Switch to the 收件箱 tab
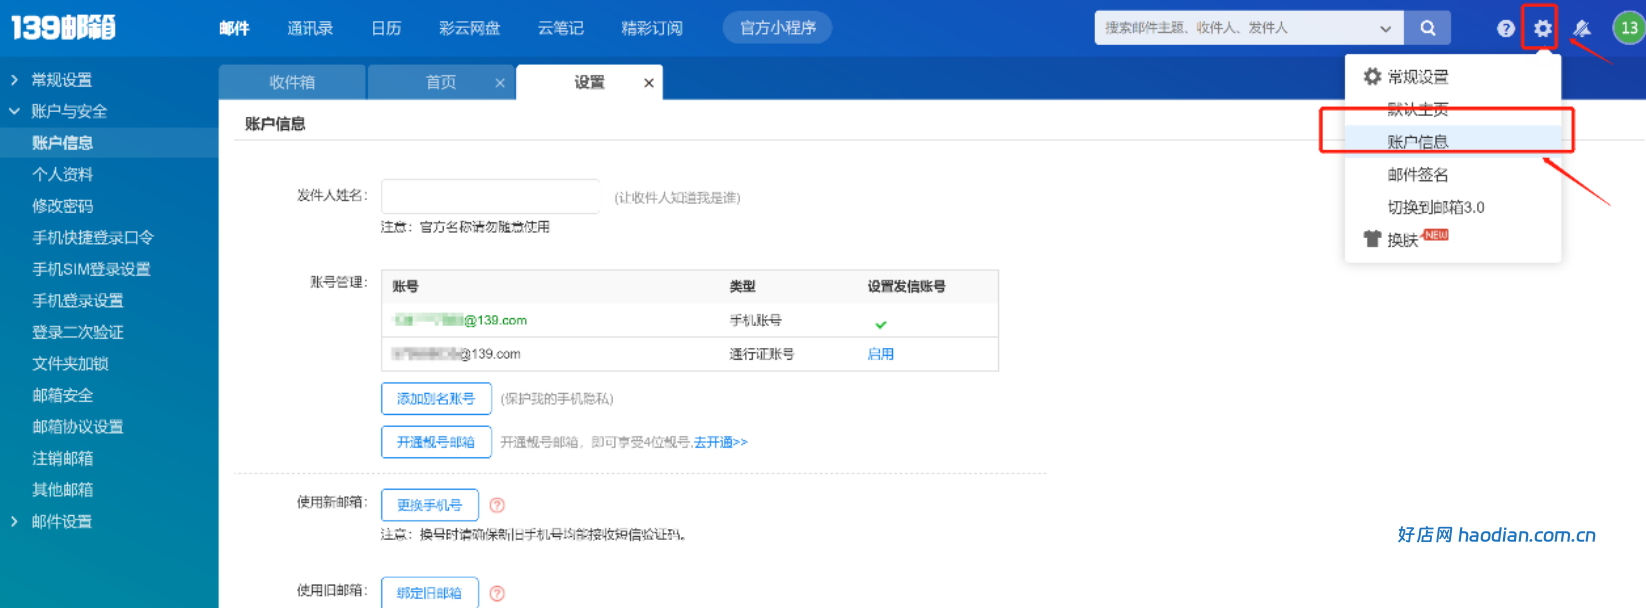 pos(292,82)
